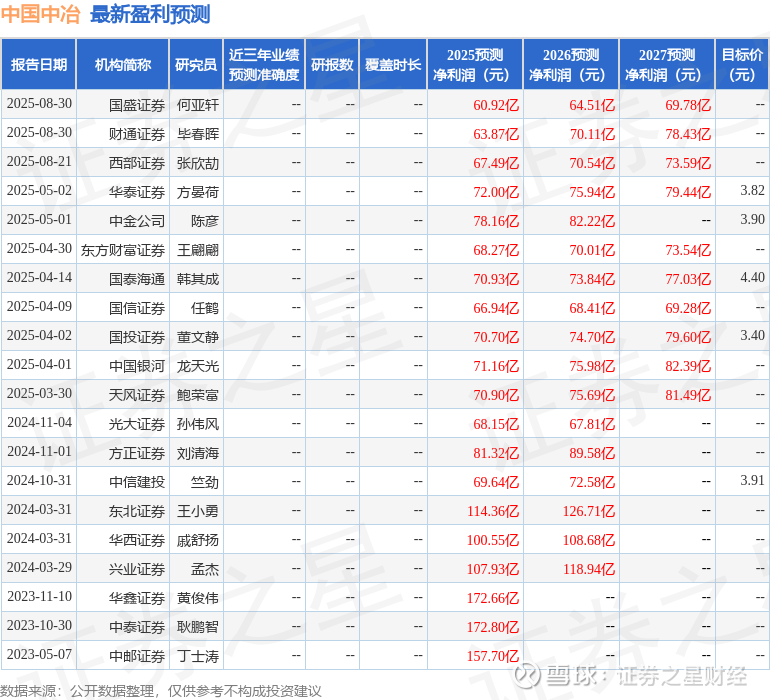Click analyst 戚舒扬 cell

click(x=198, y=540)
